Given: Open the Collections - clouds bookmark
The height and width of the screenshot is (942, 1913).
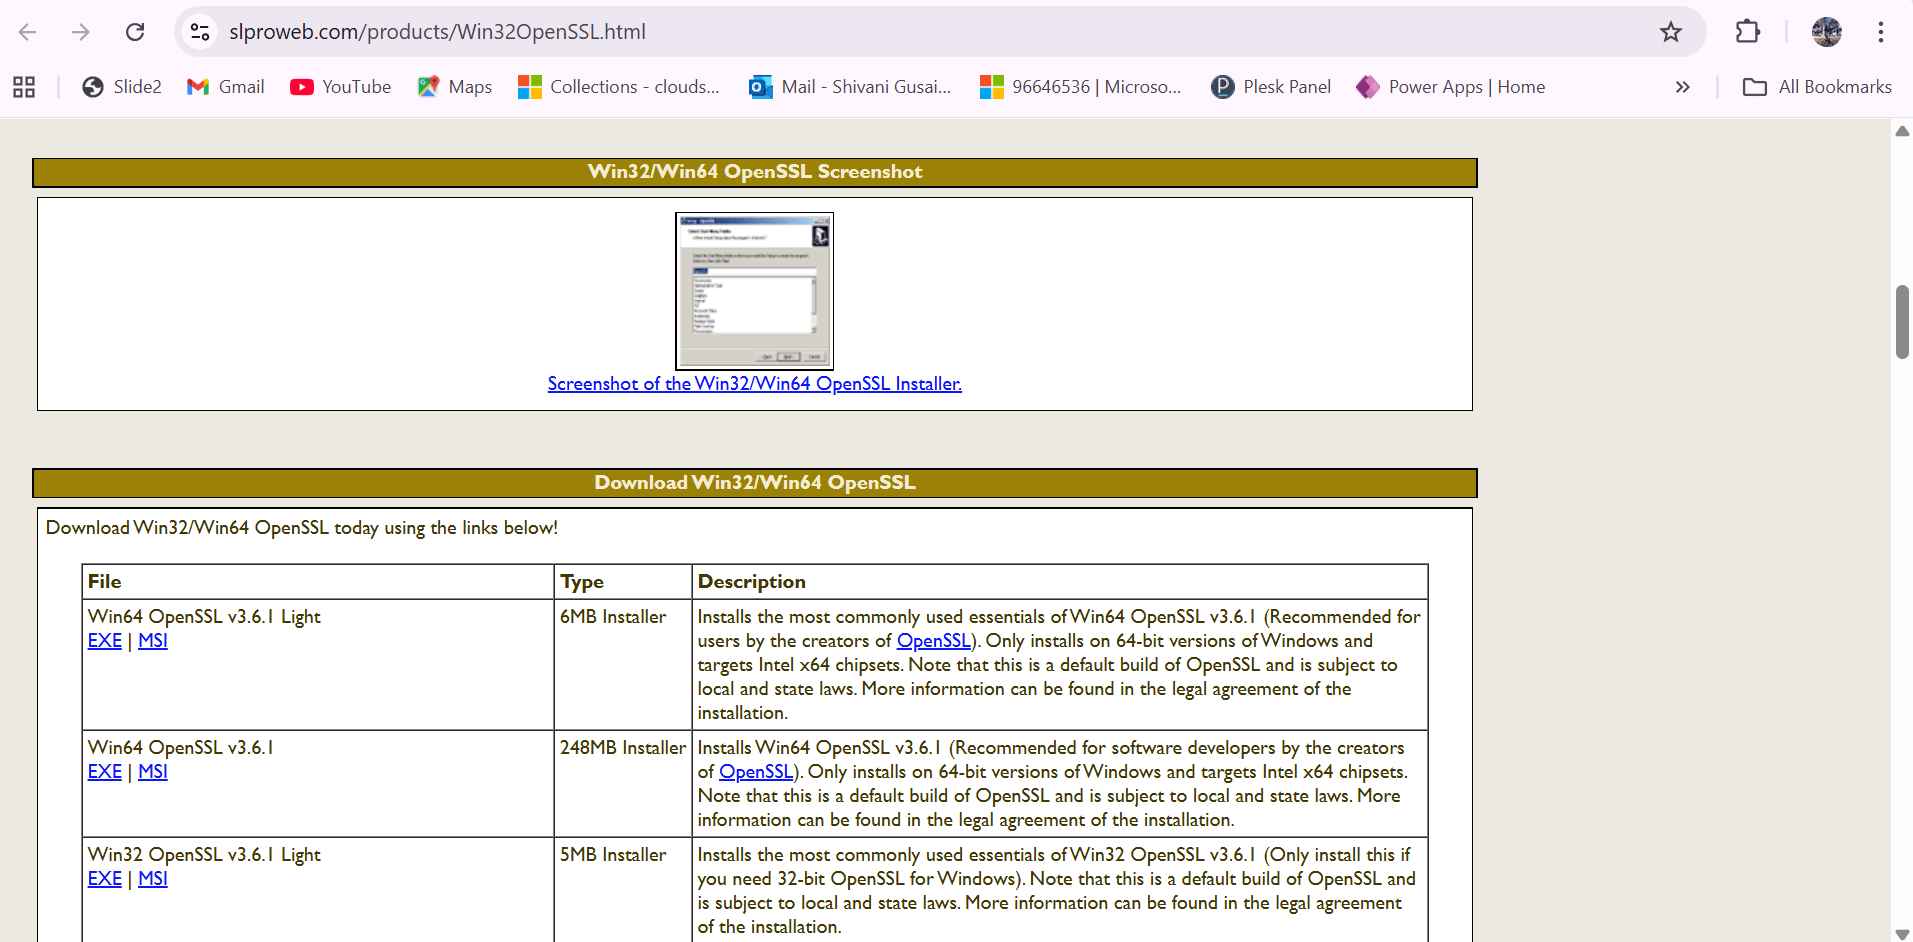Looking at the screenshot, I should point(619,87).
